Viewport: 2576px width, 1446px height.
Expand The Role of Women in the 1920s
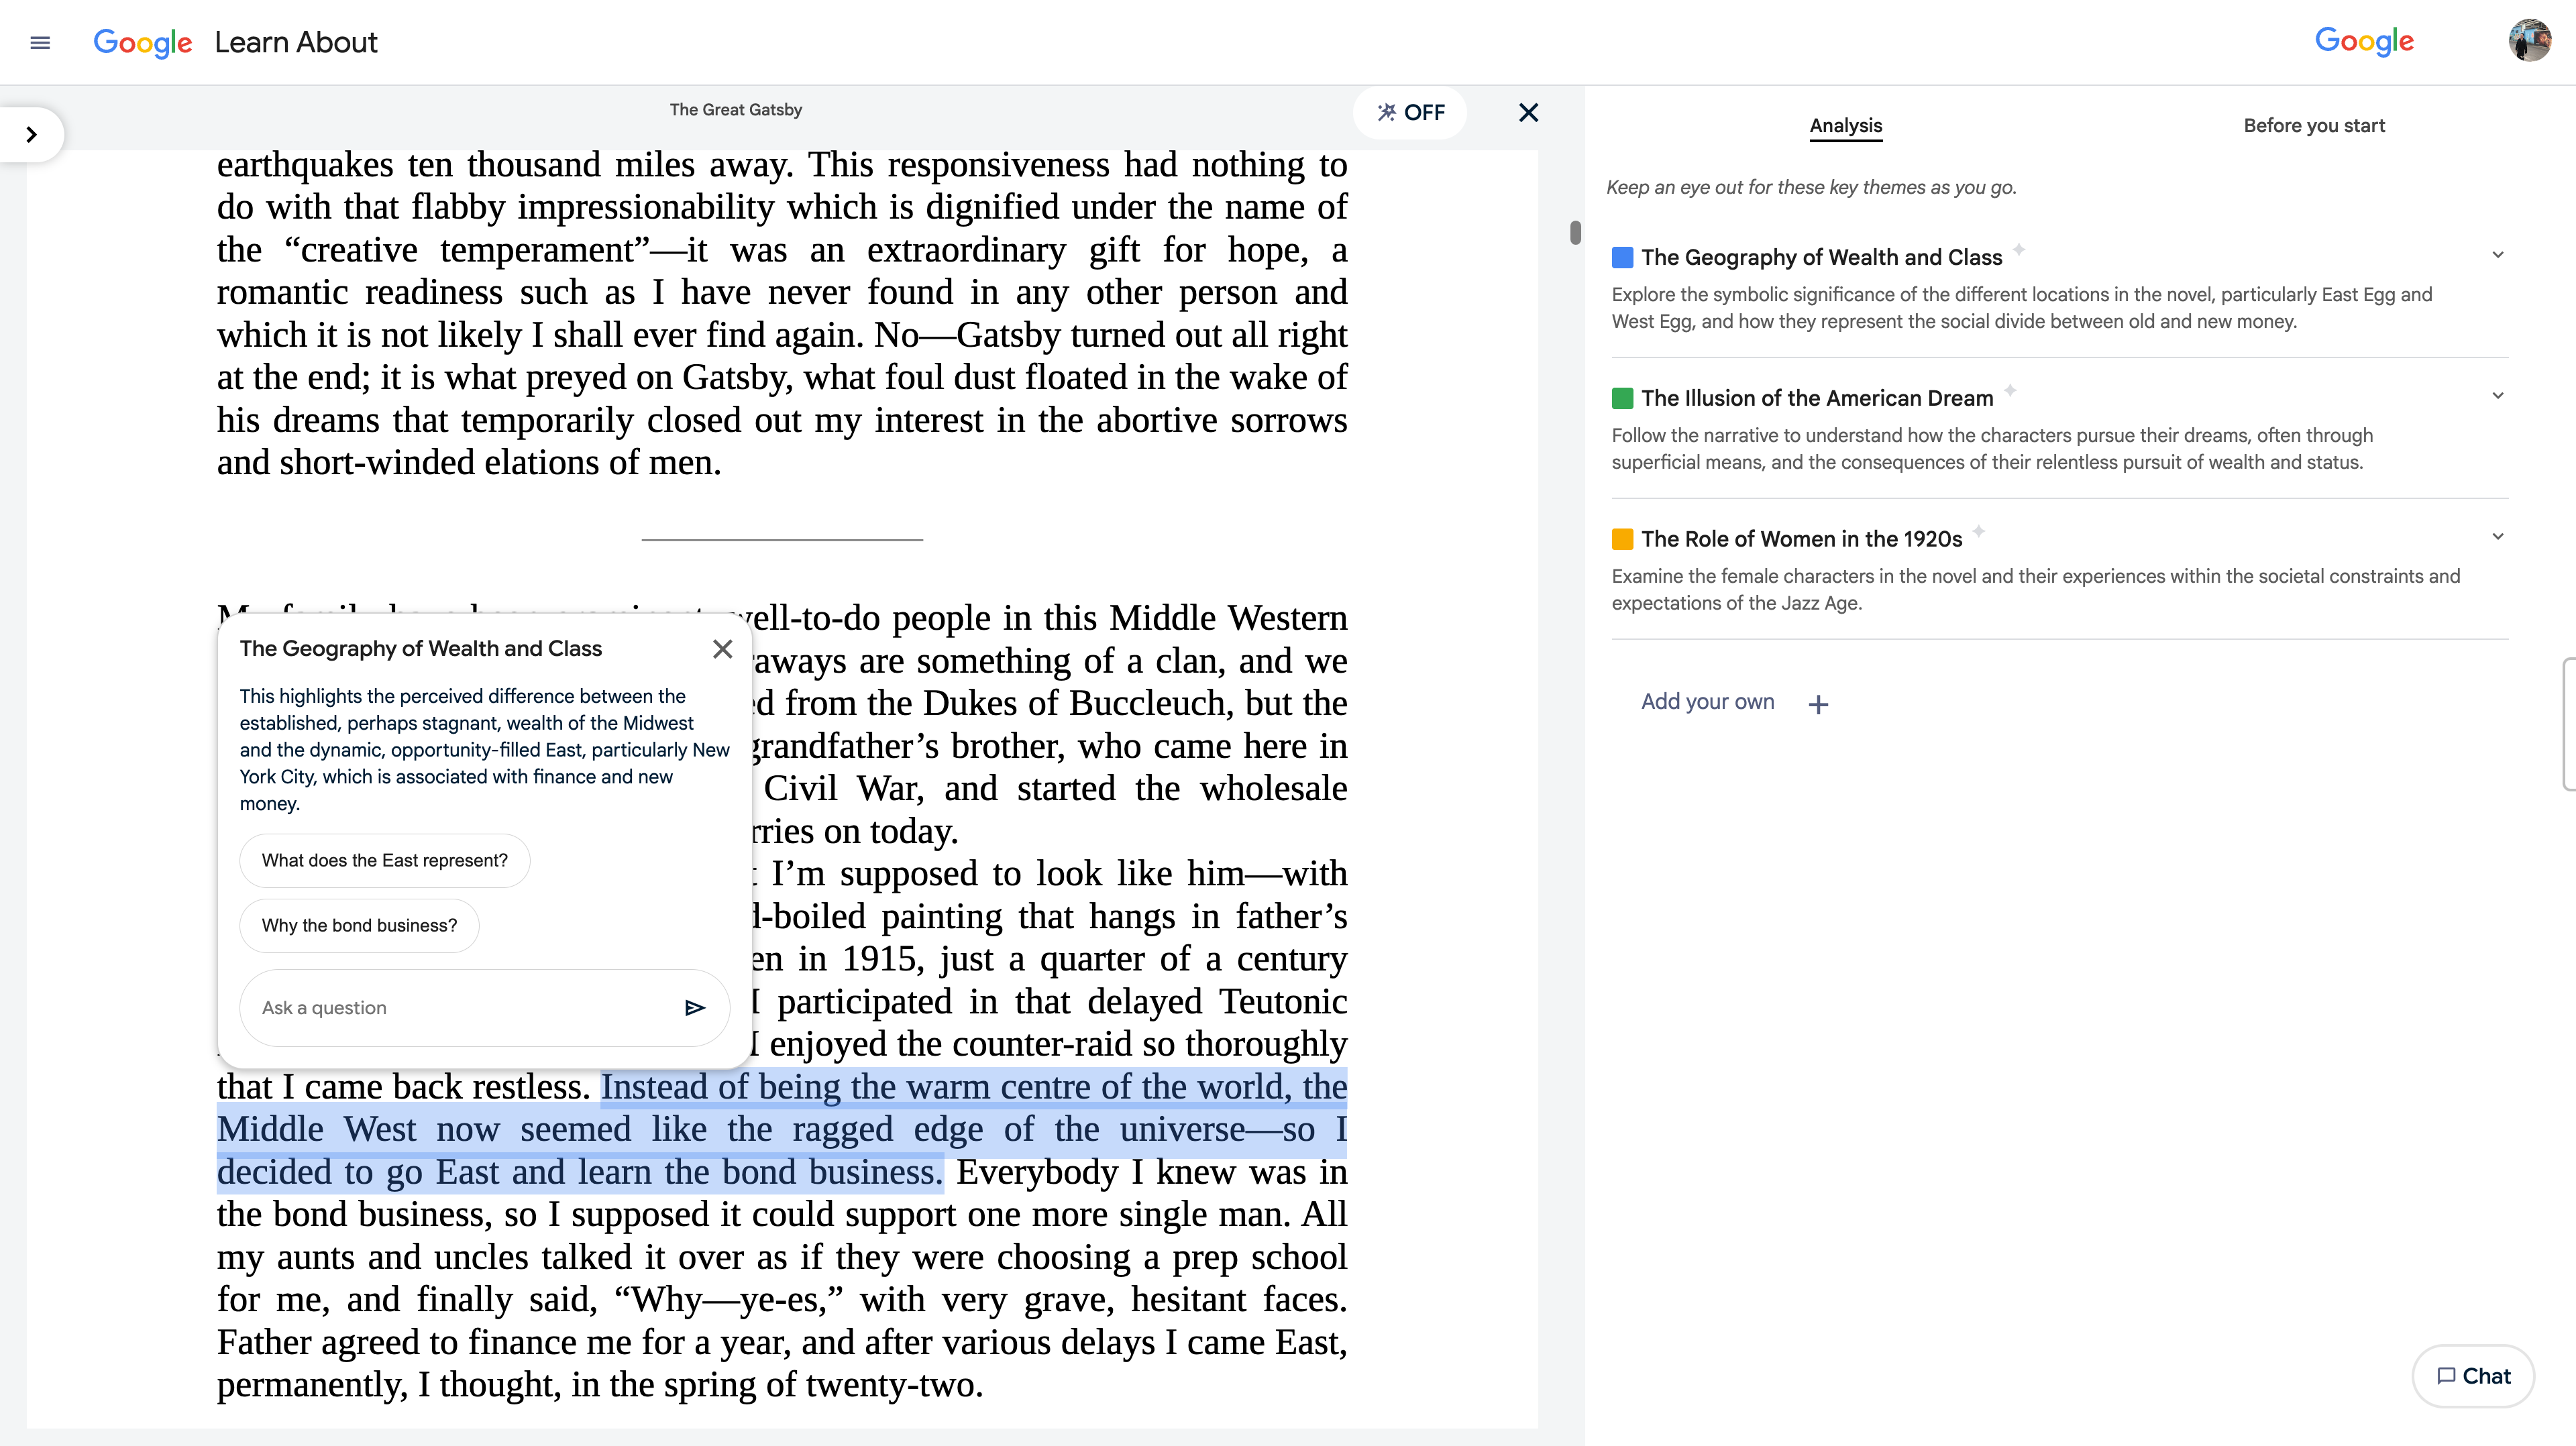point(2497,537)
